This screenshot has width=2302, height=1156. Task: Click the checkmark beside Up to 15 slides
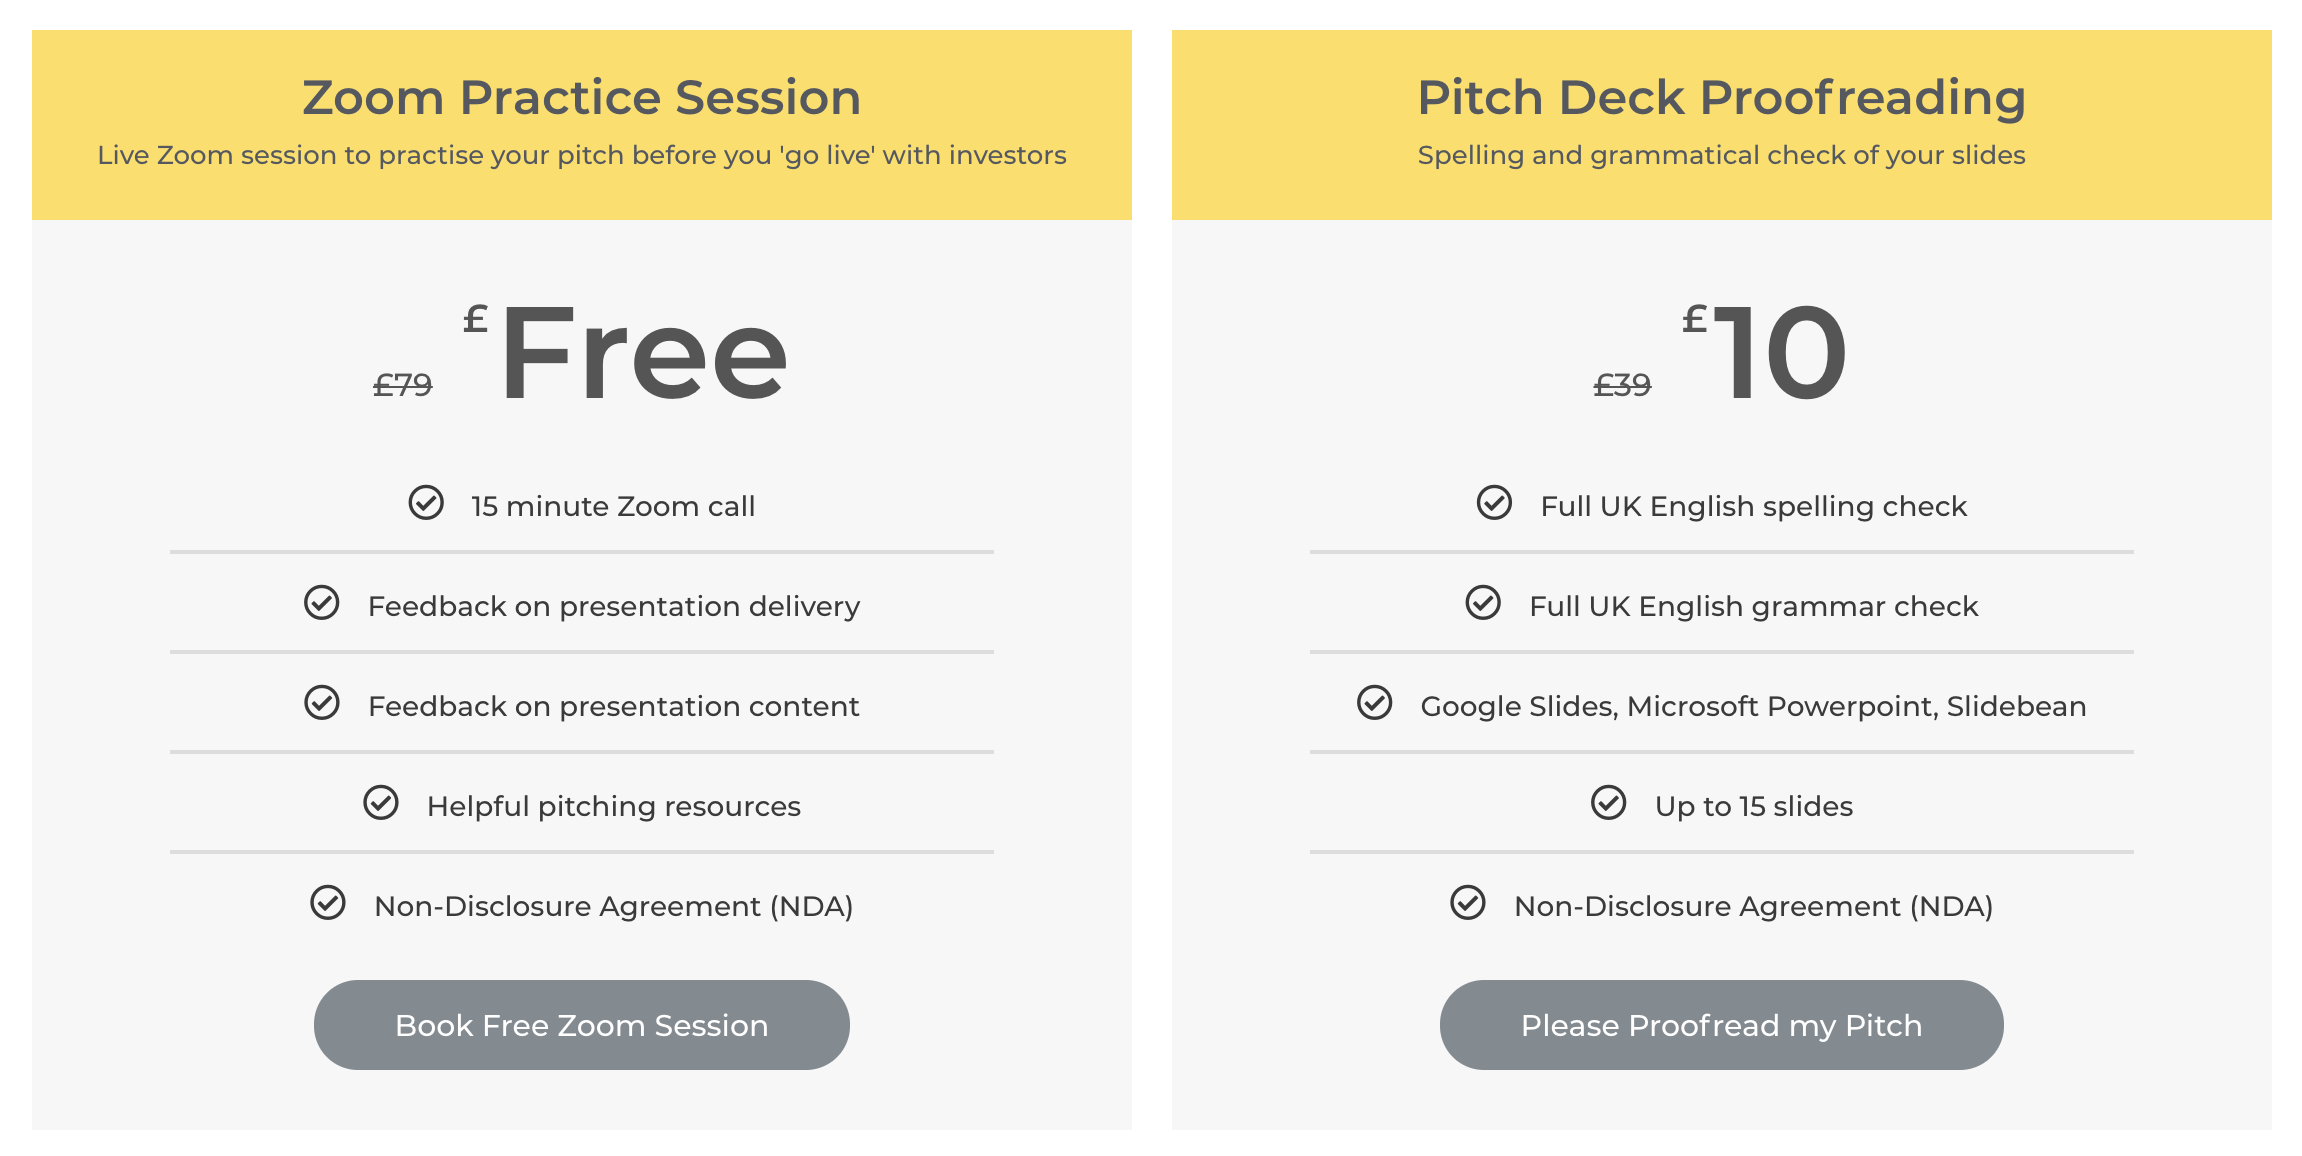[1607, 804]
